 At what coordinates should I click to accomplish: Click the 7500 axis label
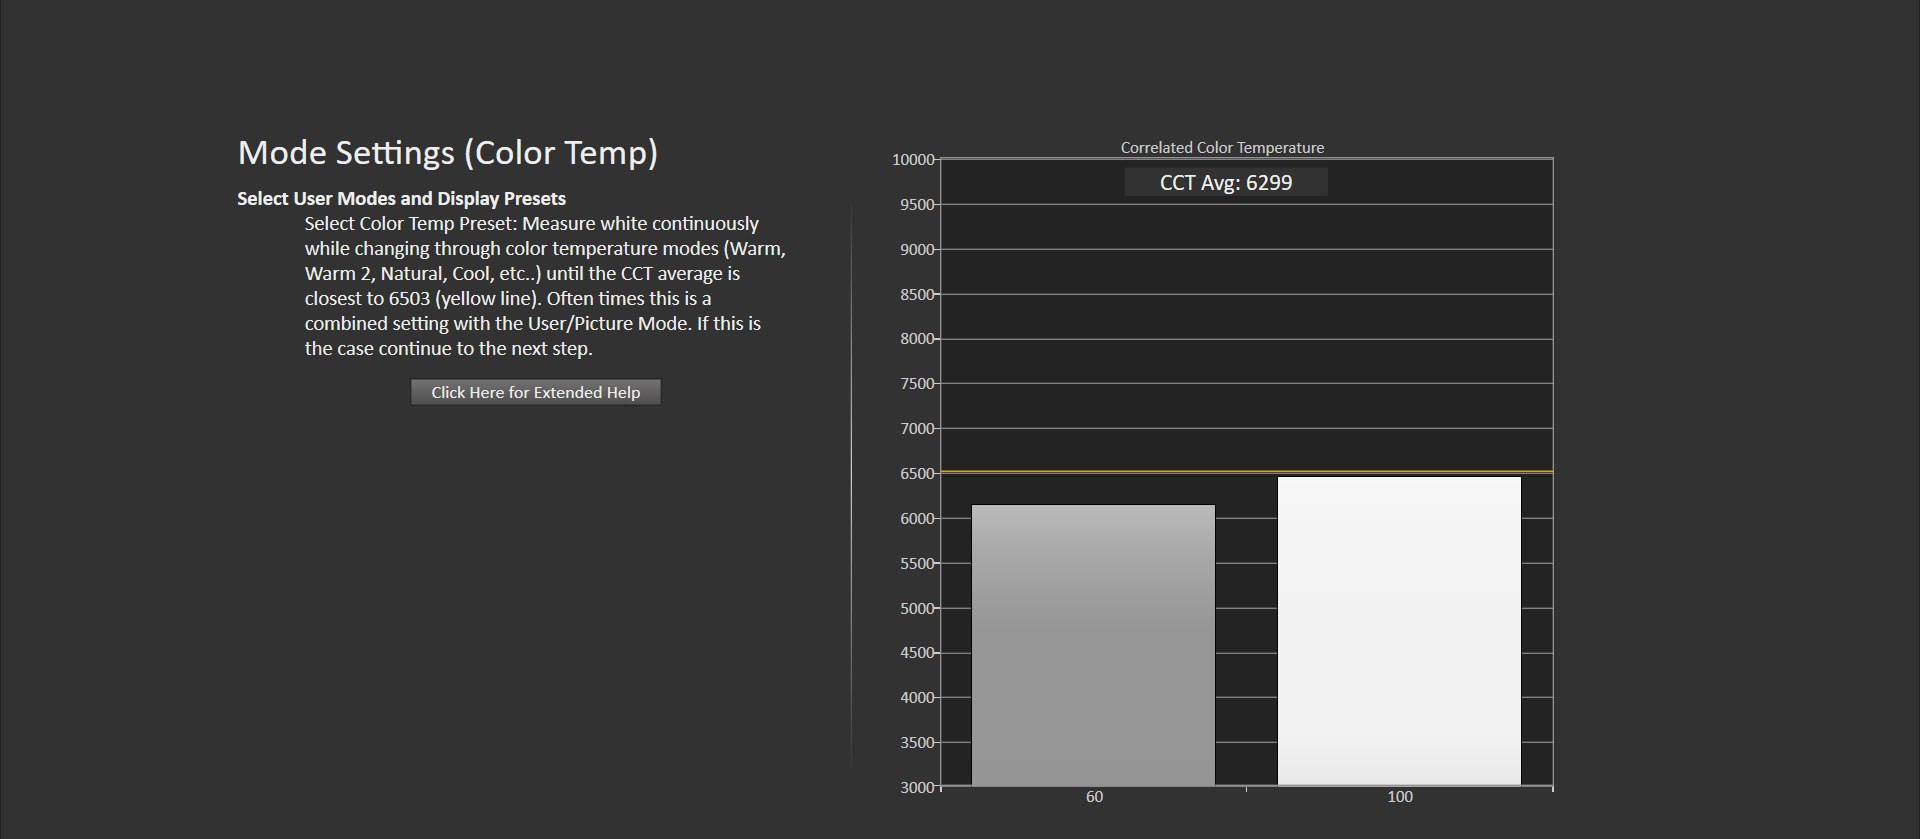[917, 383]
